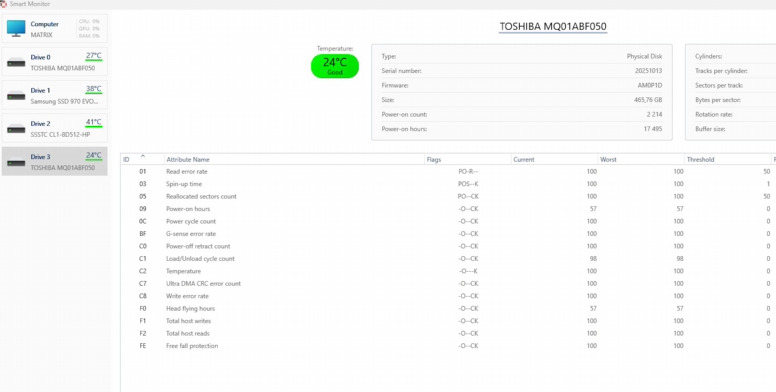Select the Computer MATRIX monitor icon
The height and width of the screenshot is (392, 776).
(x=16, y=28)
